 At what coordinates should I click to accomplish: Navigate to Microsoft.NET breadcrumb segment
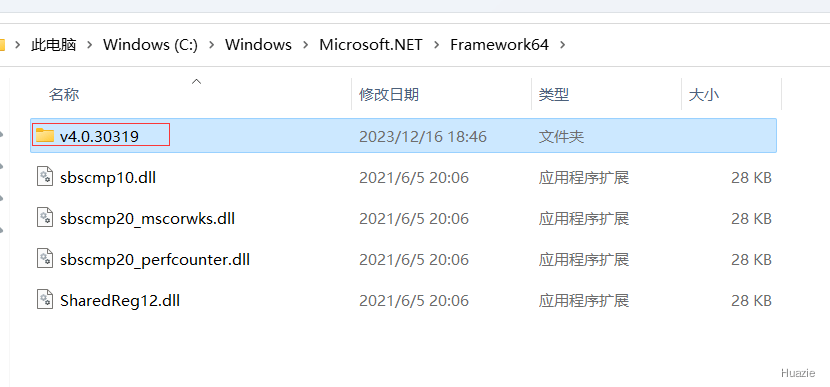coord(371,45)
